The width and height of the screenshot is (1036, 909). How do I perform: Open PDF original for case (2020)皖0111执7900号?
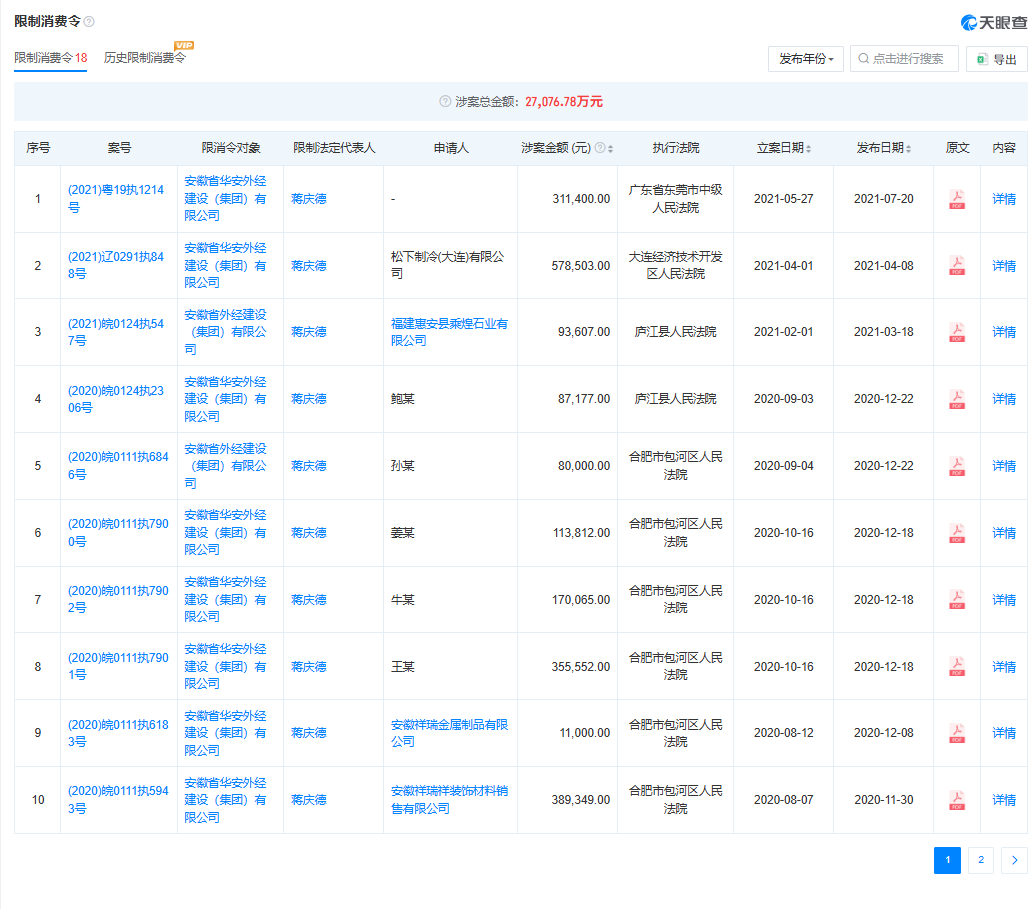956,532
